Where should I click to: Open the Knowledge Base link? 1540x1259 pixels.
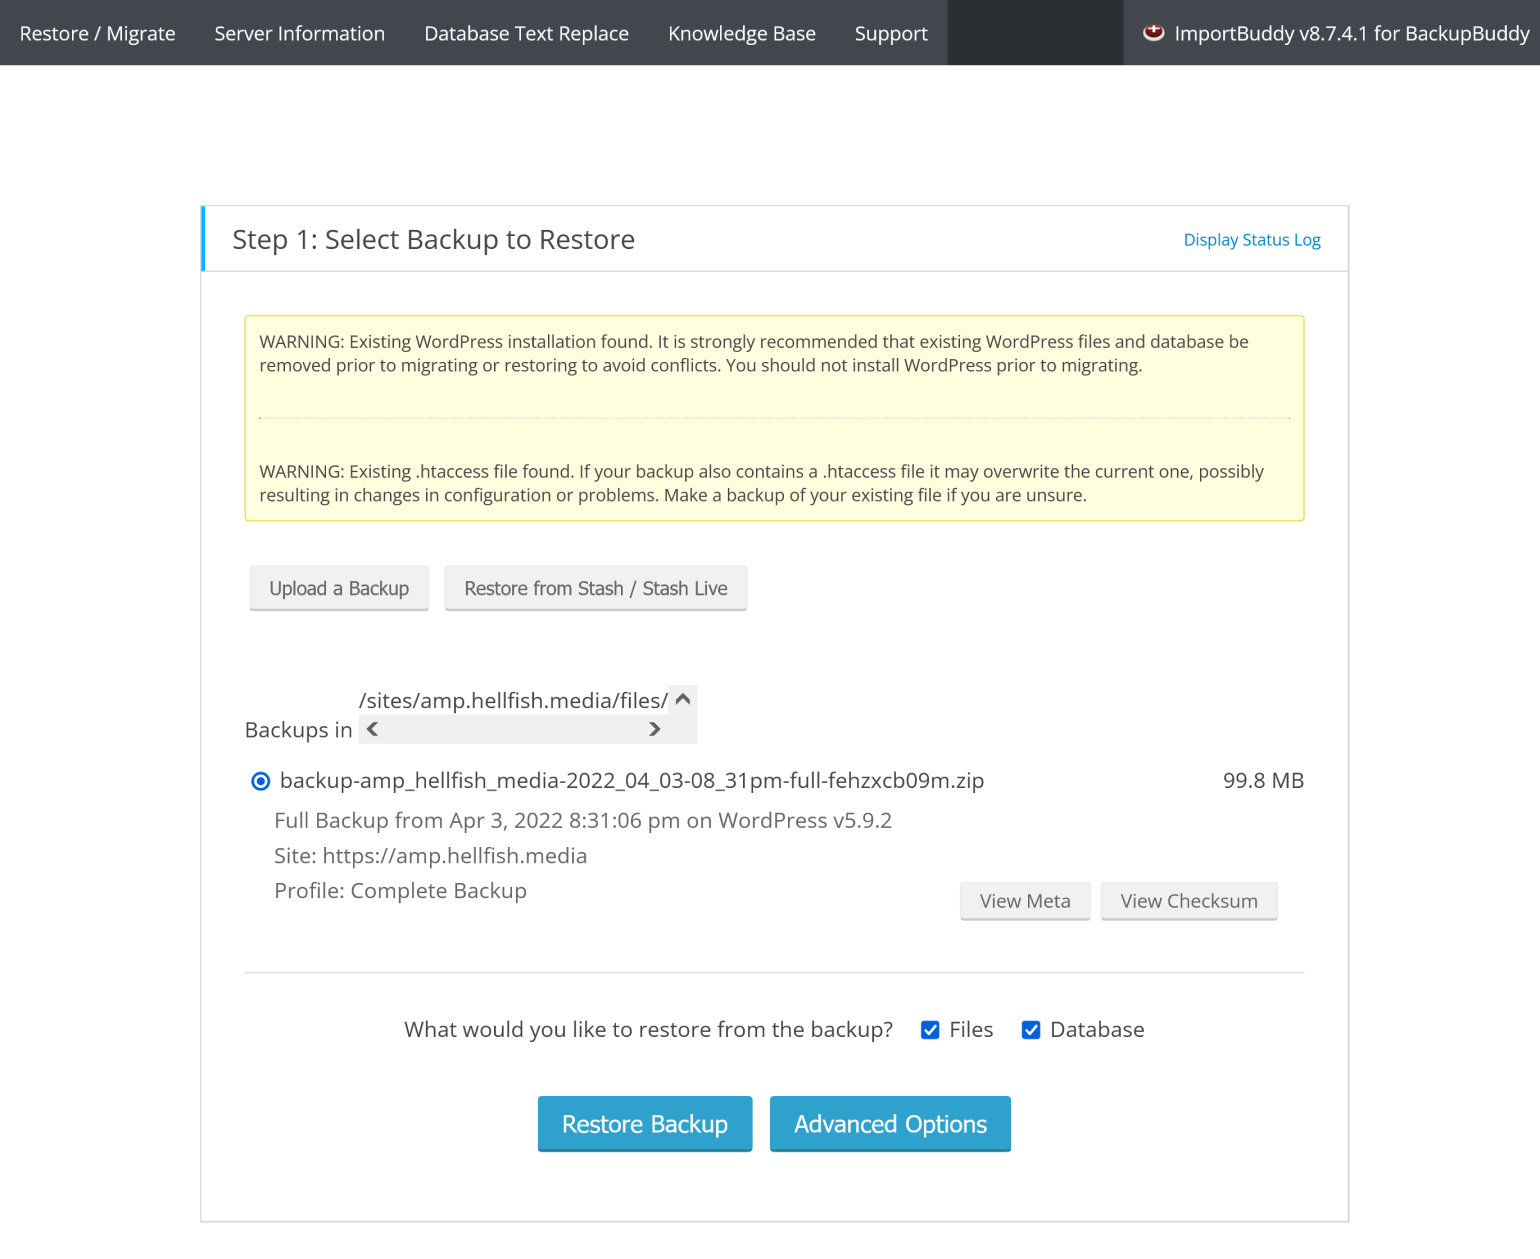[x=741, y=33]
